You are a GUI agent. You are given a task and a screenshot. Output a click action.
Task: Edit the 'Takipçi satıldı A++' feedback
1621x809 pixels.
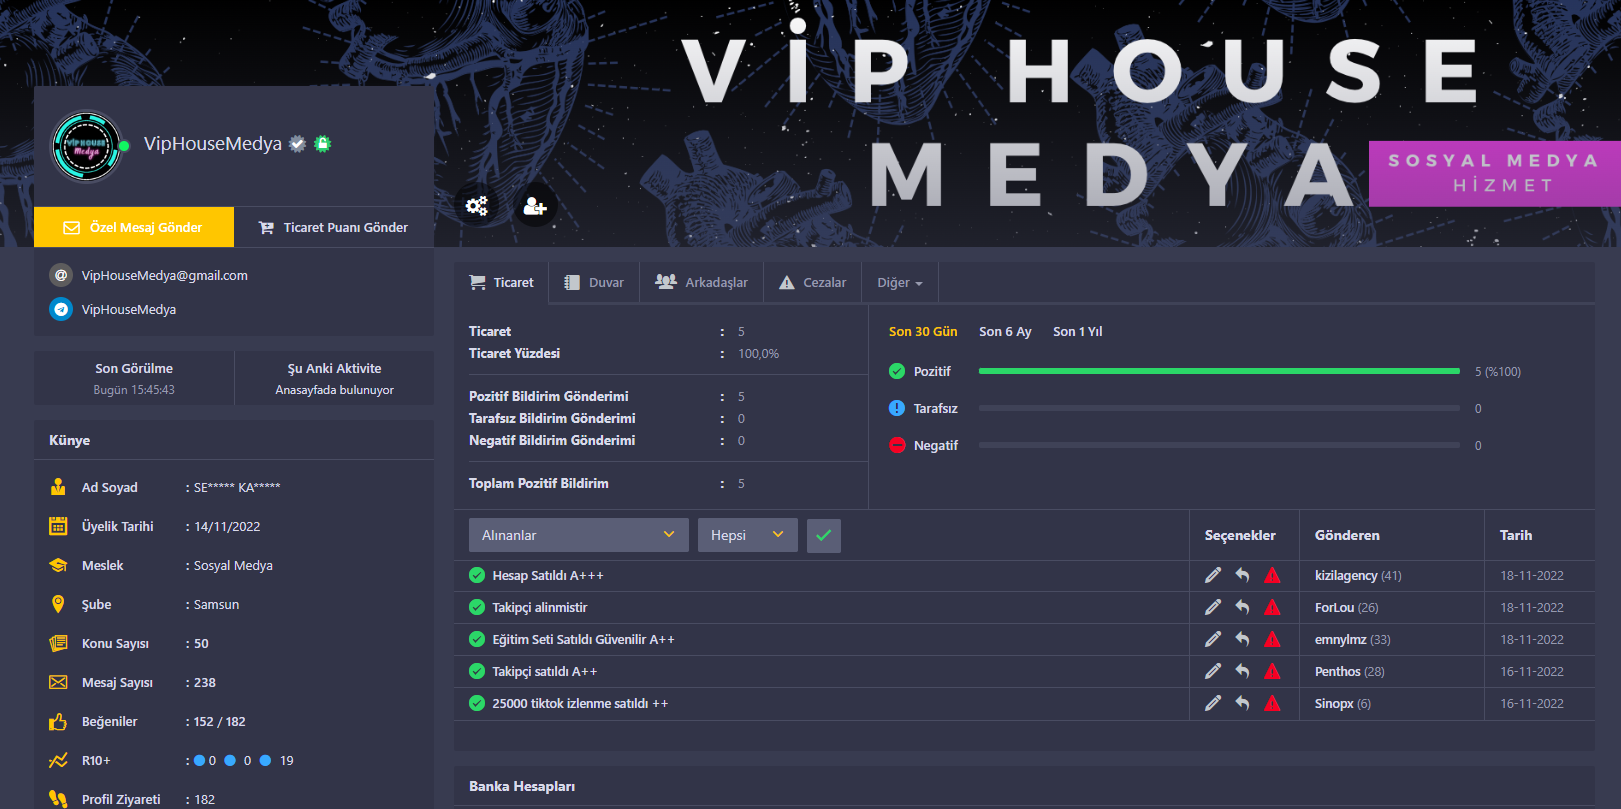tap(1213, 671)
